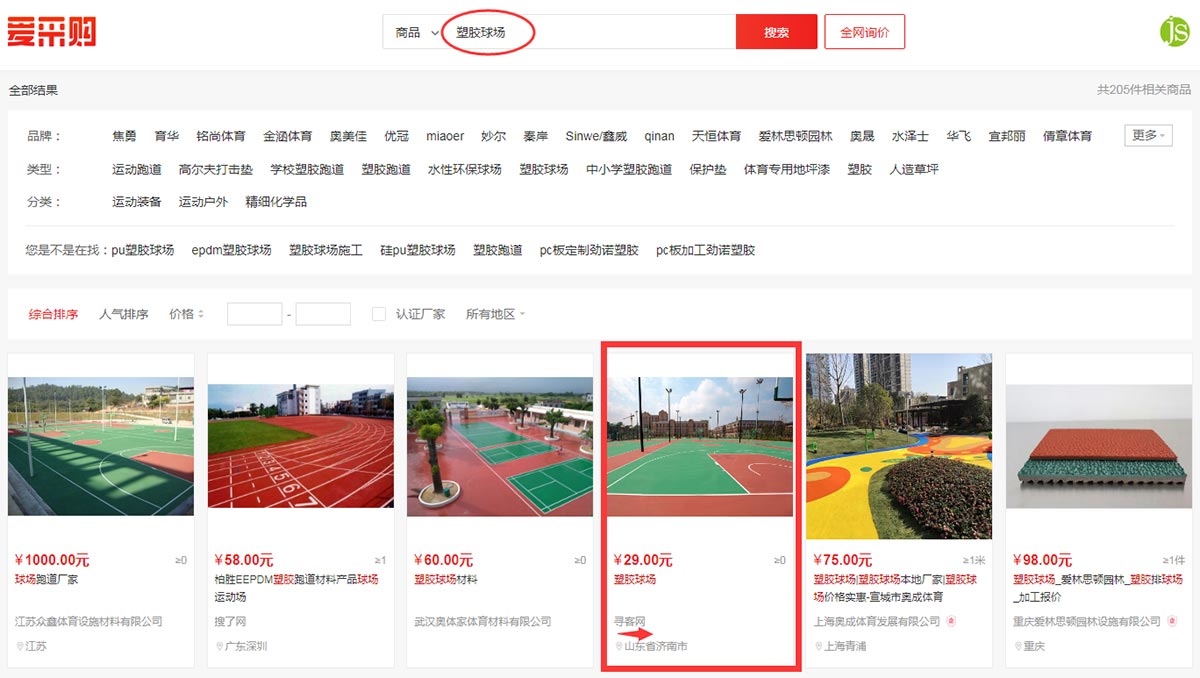Click the 全网询价 button
Viewport: 1200px width, 678px height.
pos(864,31)
